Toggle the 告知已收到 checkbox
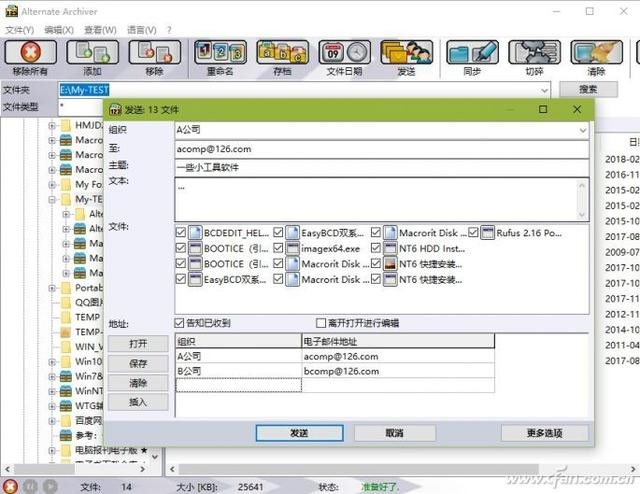The image size is (640, 494). point(179,323)
